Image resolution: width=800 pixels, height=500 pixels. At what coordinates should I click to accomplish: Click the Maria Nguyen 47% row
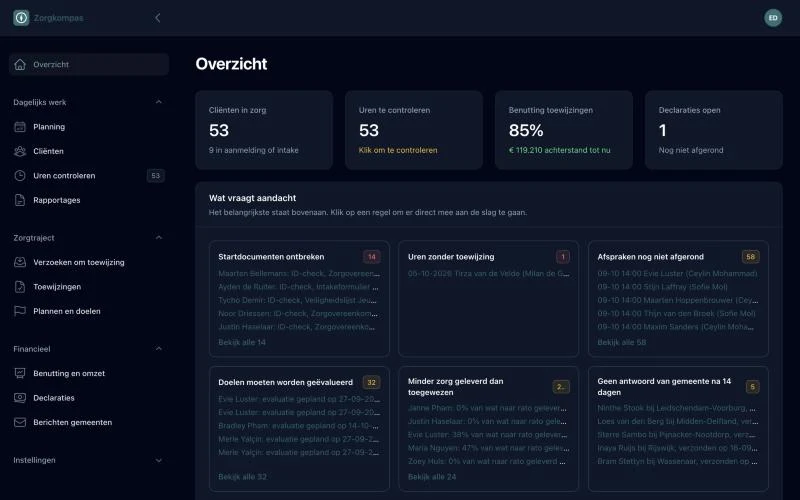489,448
